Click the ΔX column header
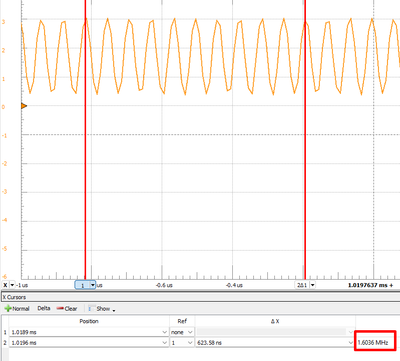Viewport: 400px width, 361px height. [275, 321]
